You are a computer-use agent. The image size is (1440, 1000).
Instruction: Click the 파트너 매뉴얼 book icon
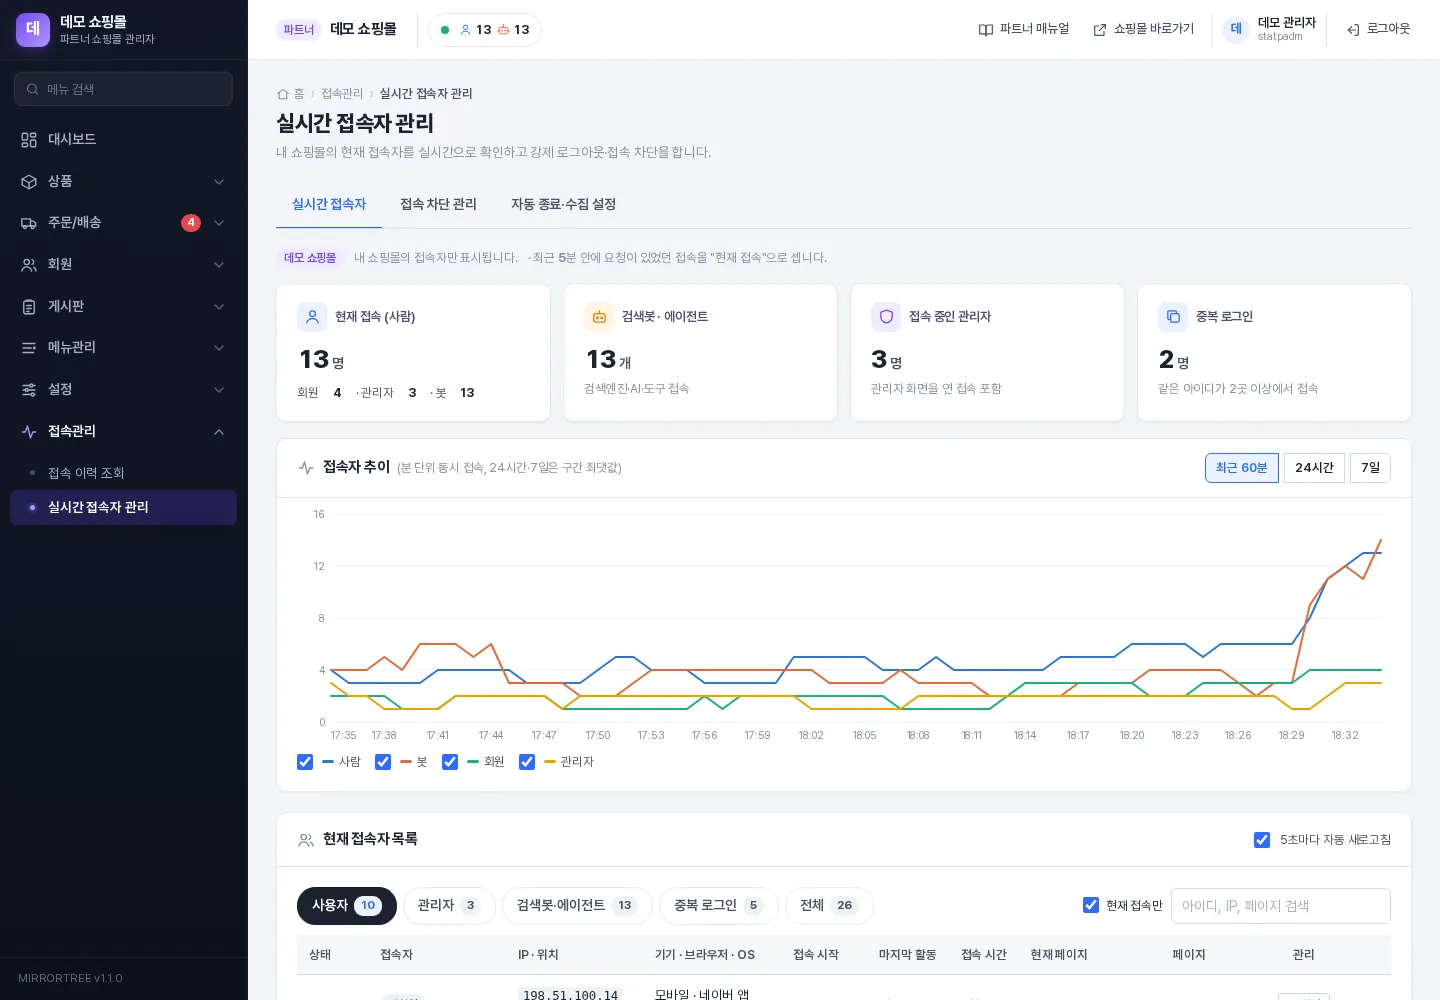click(986, 30)
